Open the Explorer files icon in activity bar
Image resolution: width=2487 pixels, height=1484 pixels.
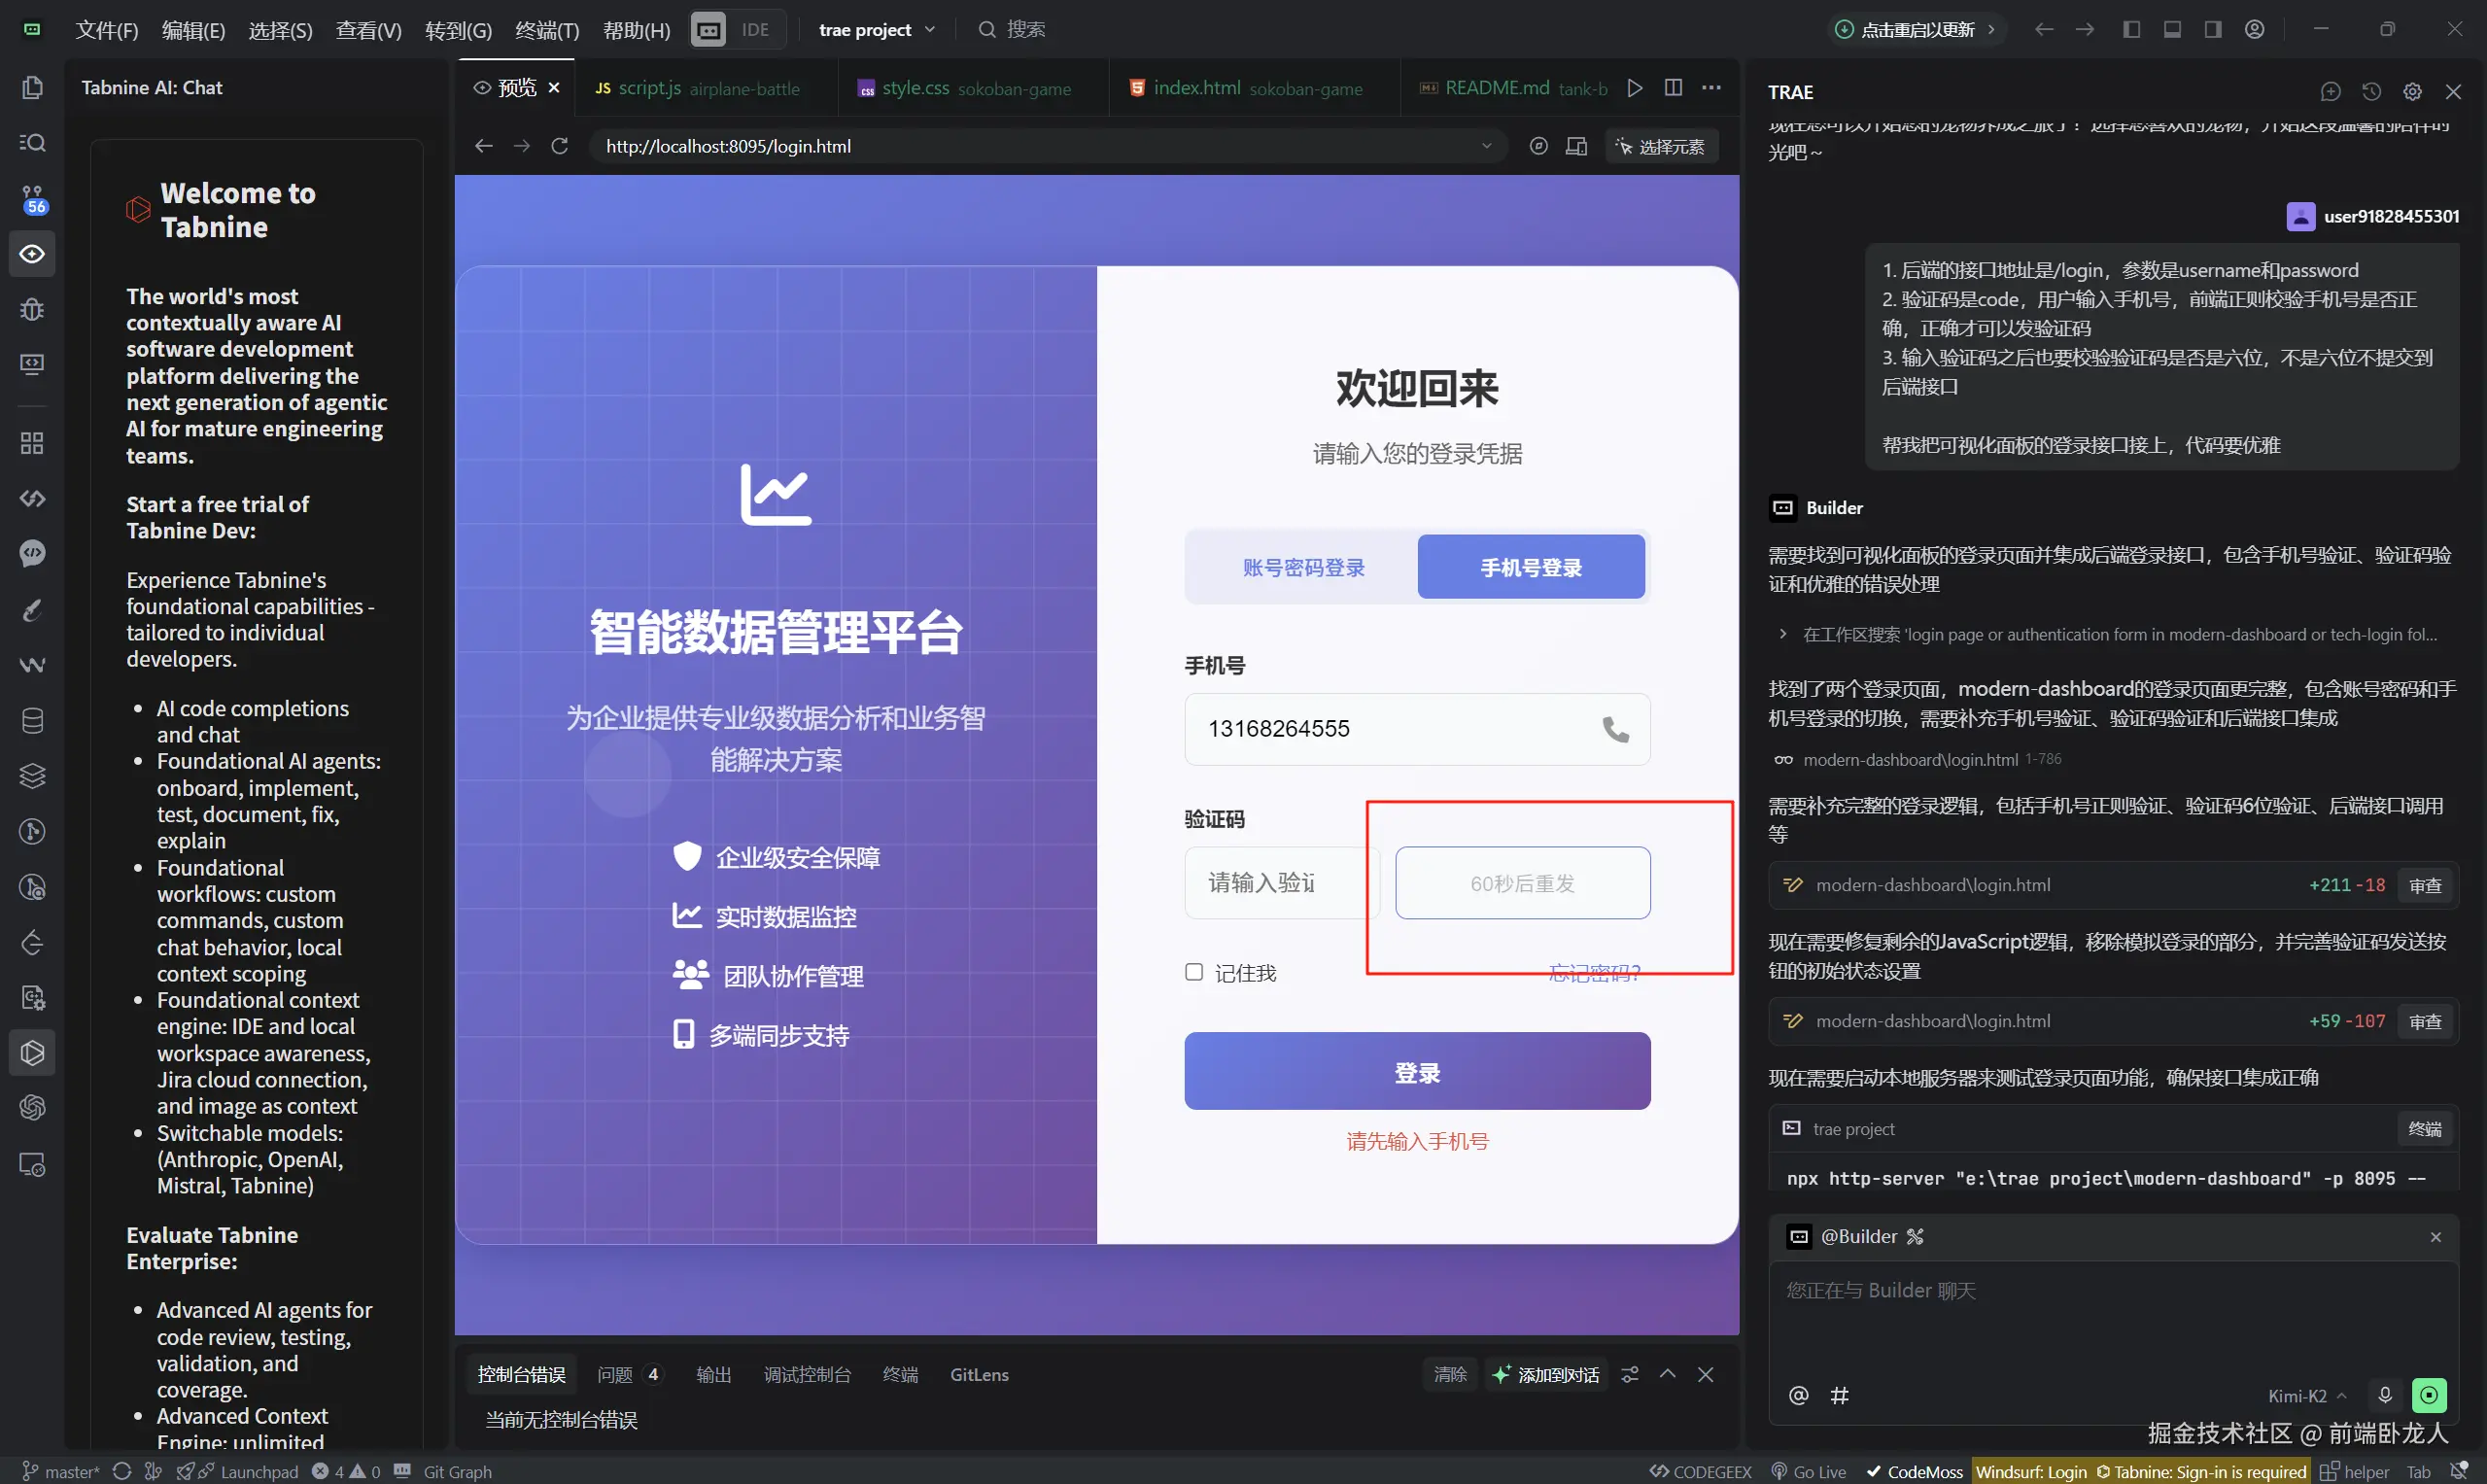tap(32, 88)
